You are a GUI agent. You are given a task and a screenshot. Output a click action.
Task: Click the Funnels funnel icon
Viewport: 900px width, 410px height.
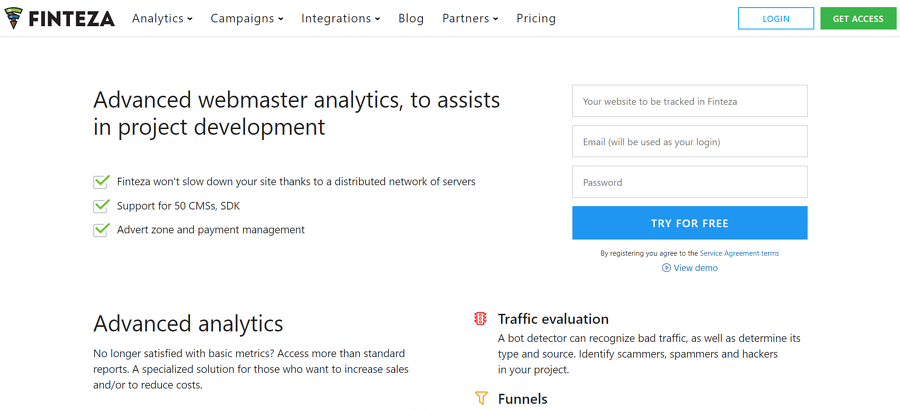tap(480, 398)
